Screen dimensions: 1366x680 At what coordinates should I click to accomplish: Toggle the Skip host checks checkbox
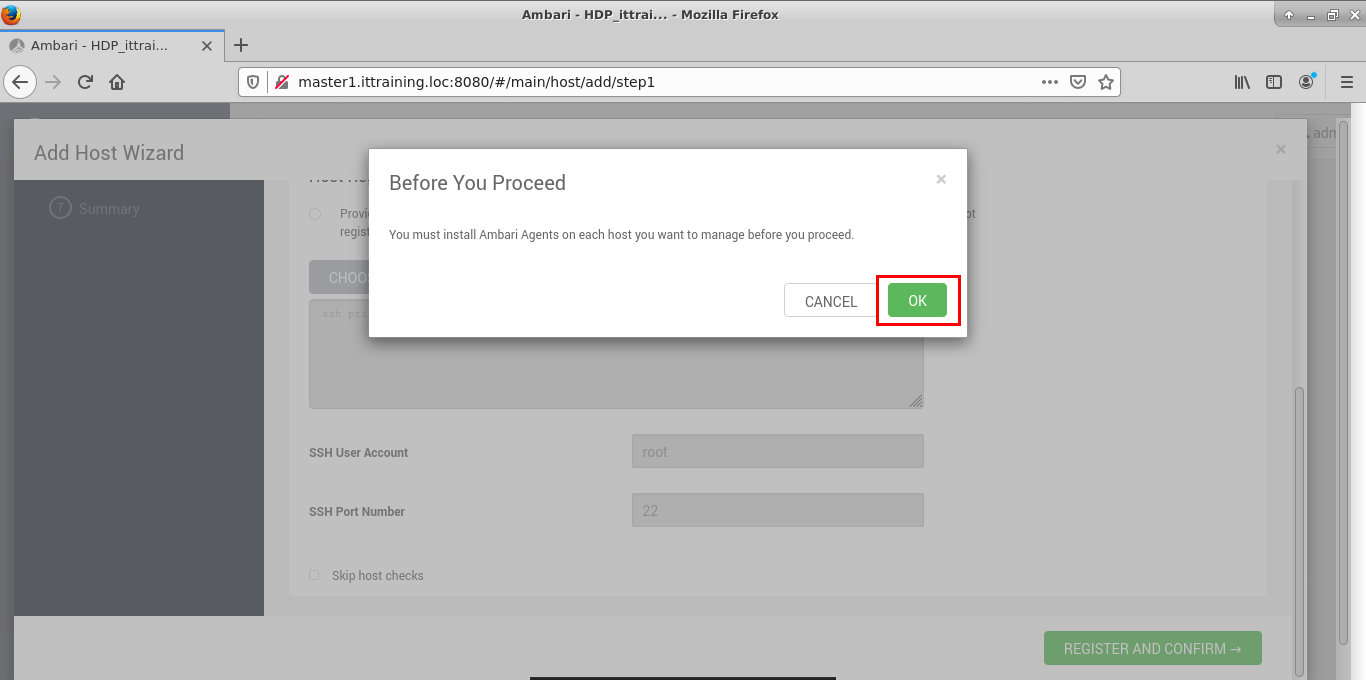(x=314, y=575)
